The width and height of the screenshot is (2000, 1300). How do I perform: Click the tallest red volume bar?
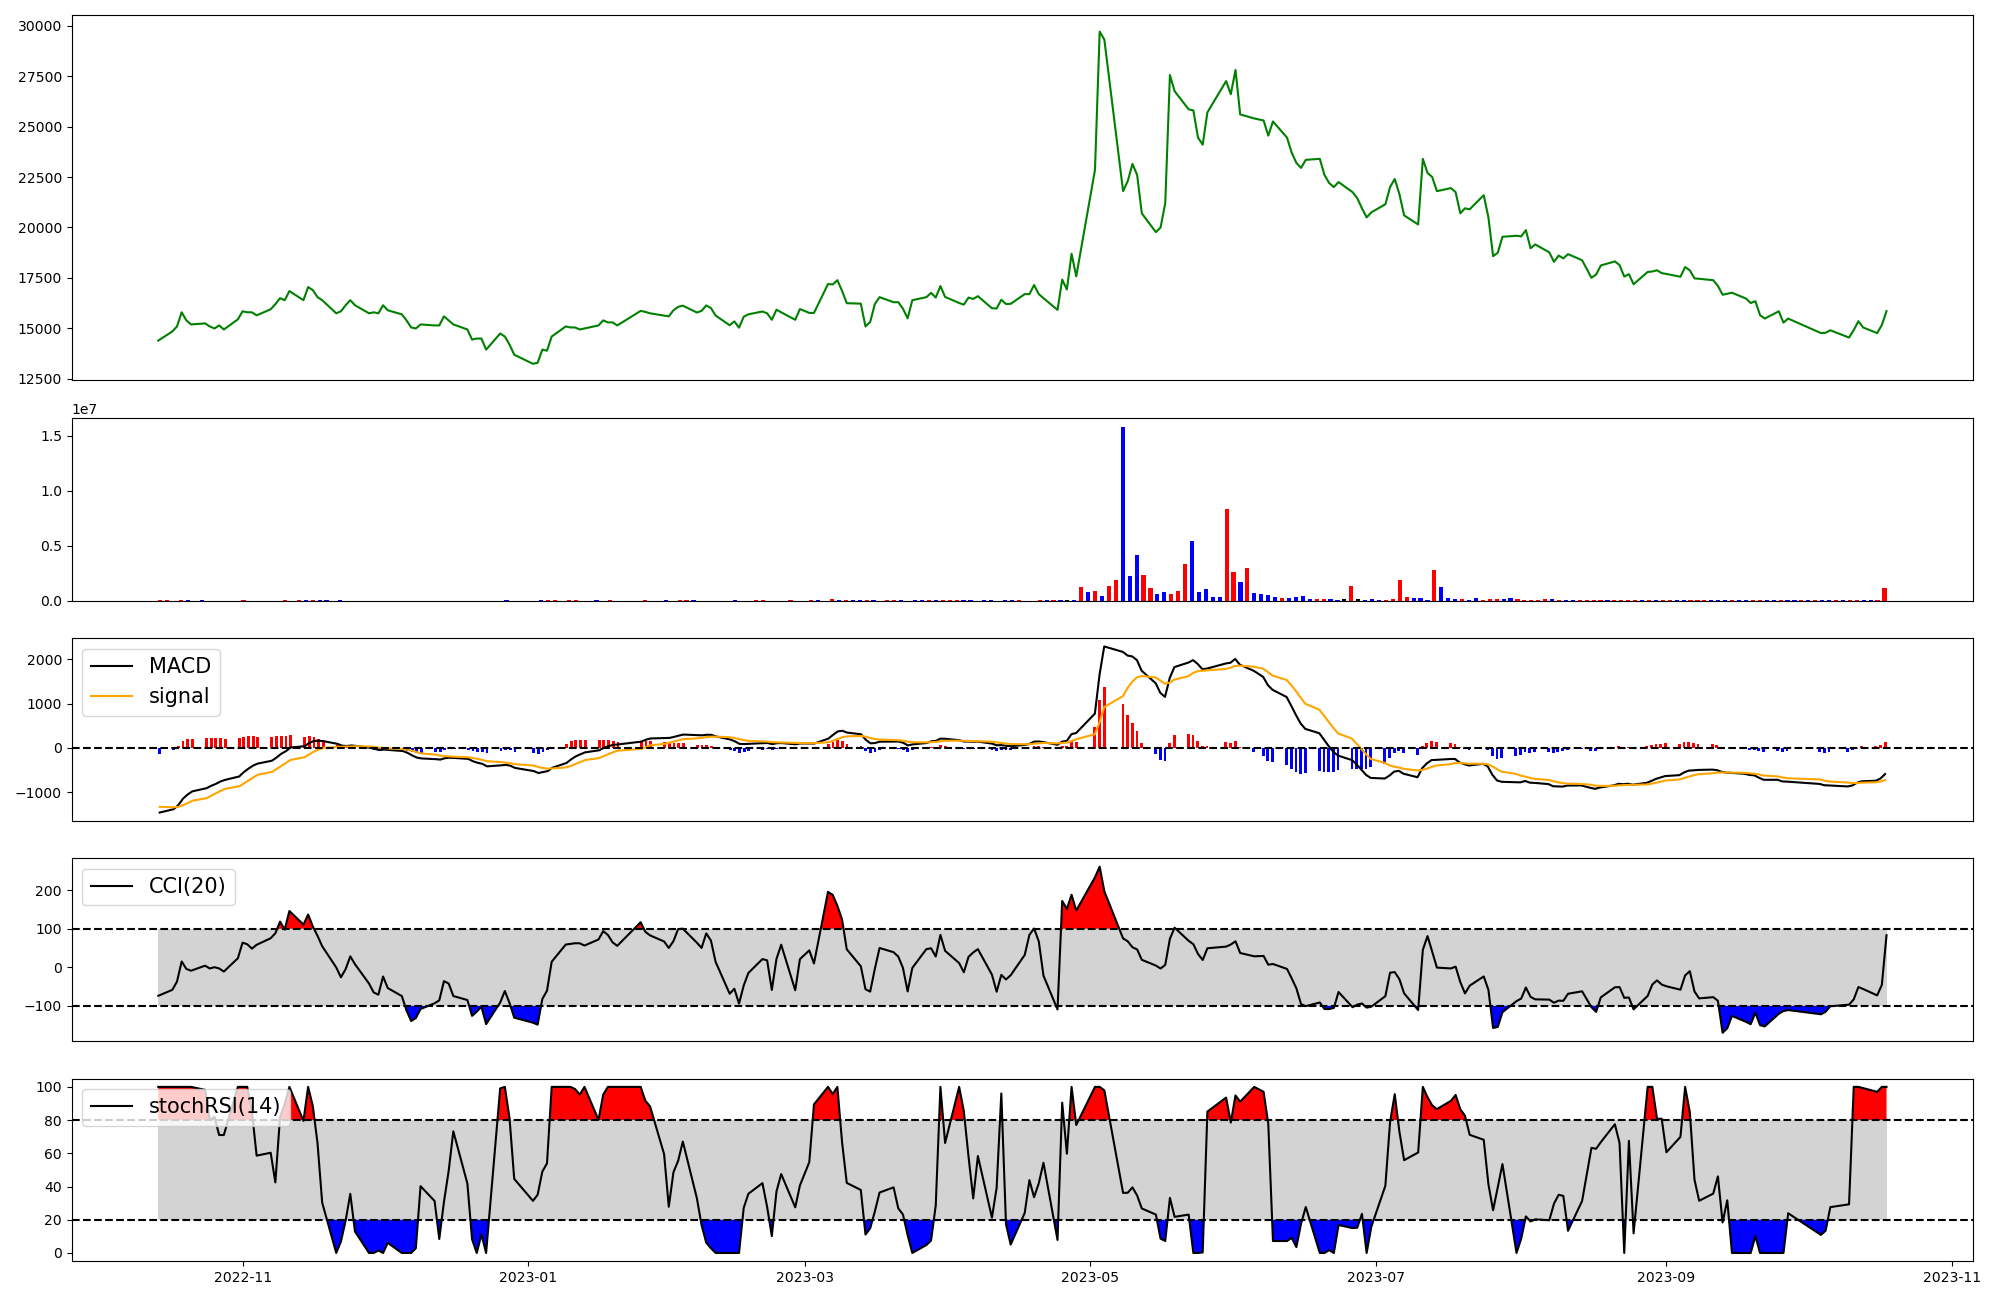(1227, 555)
